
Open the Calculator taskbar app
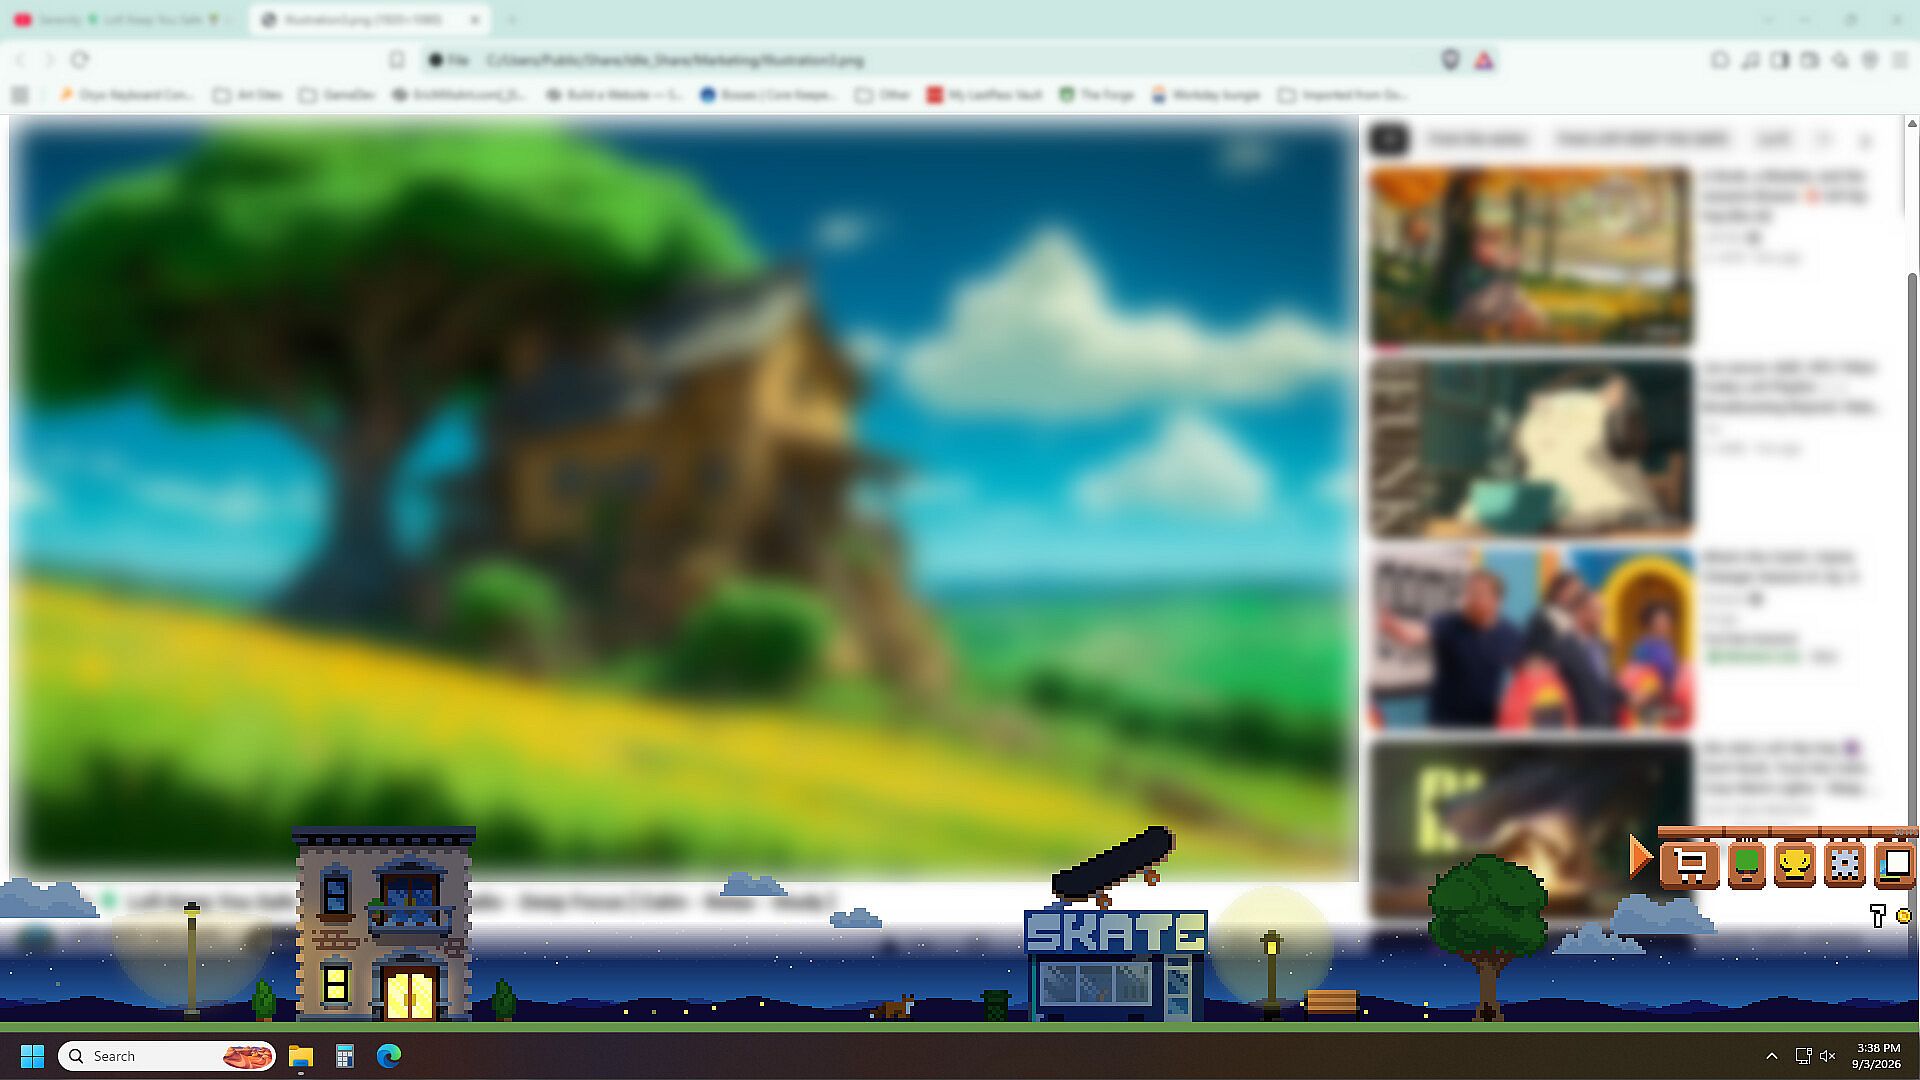[345, 1056]
